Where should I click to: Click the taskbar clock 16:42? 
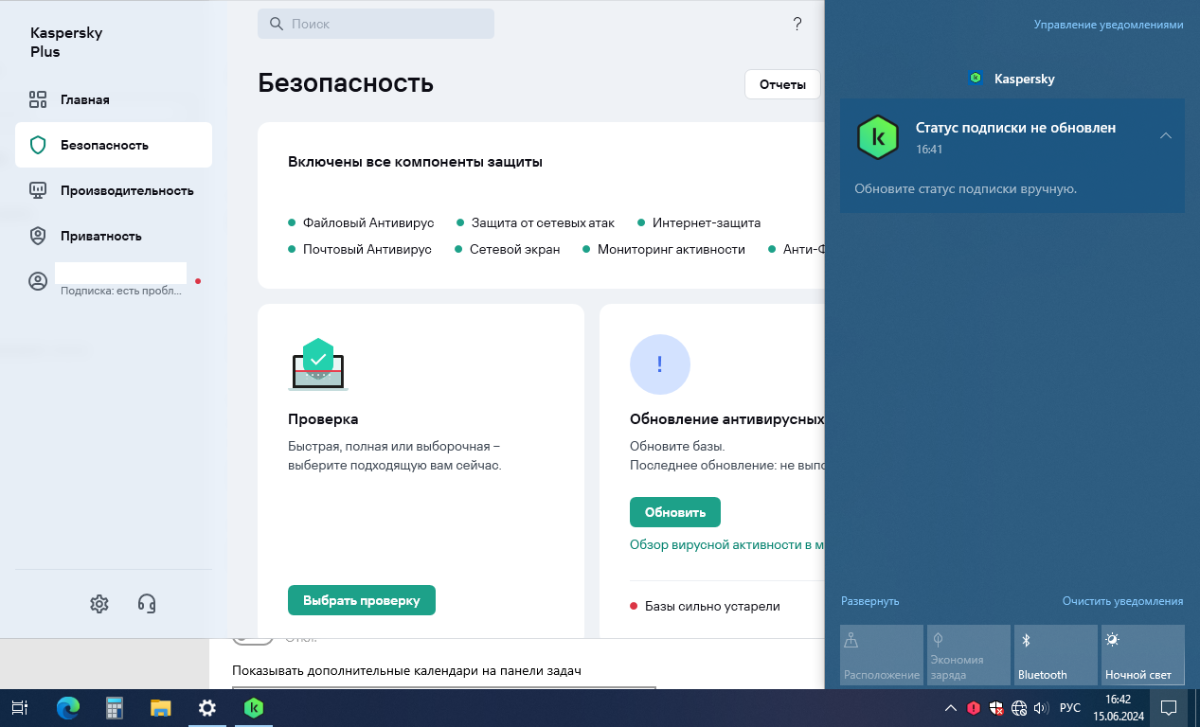coord(1118,708)
